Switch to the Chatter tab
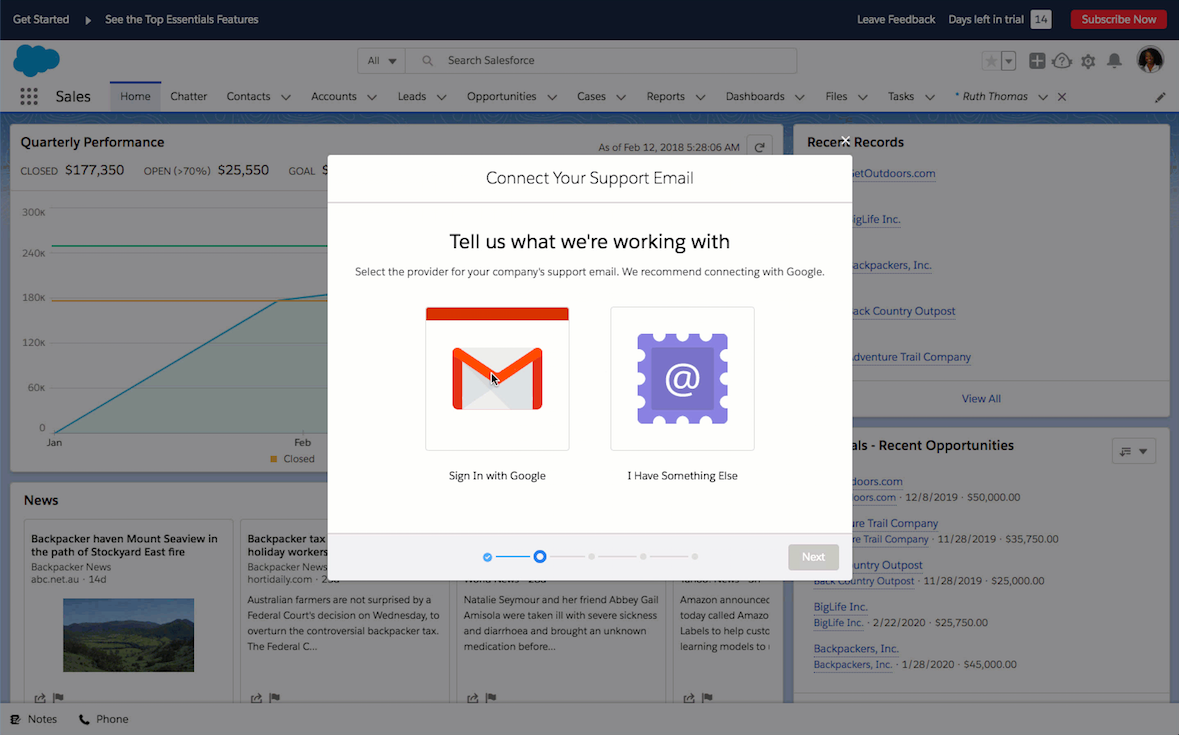 188,97
